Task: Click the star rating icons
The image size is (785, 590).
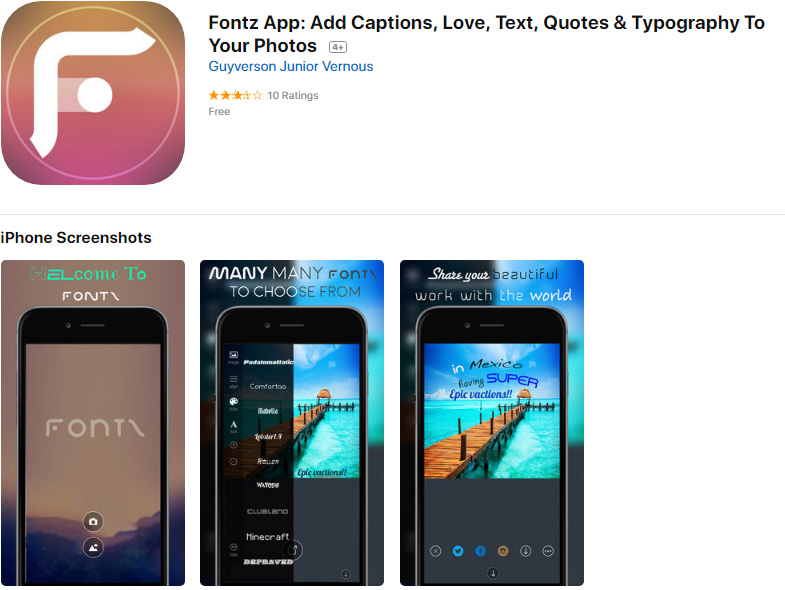Action: tap(235, 95)
